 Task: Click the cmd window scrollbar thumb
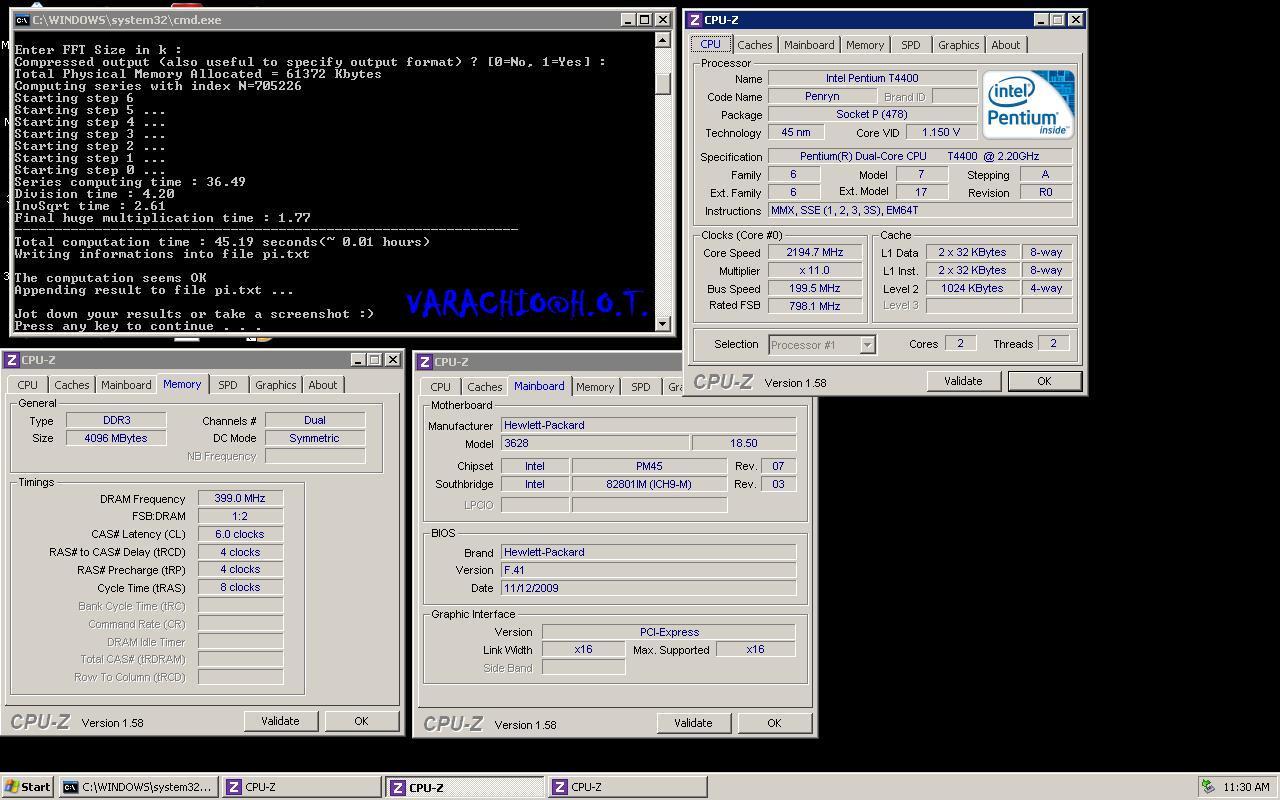coord(662,84)
